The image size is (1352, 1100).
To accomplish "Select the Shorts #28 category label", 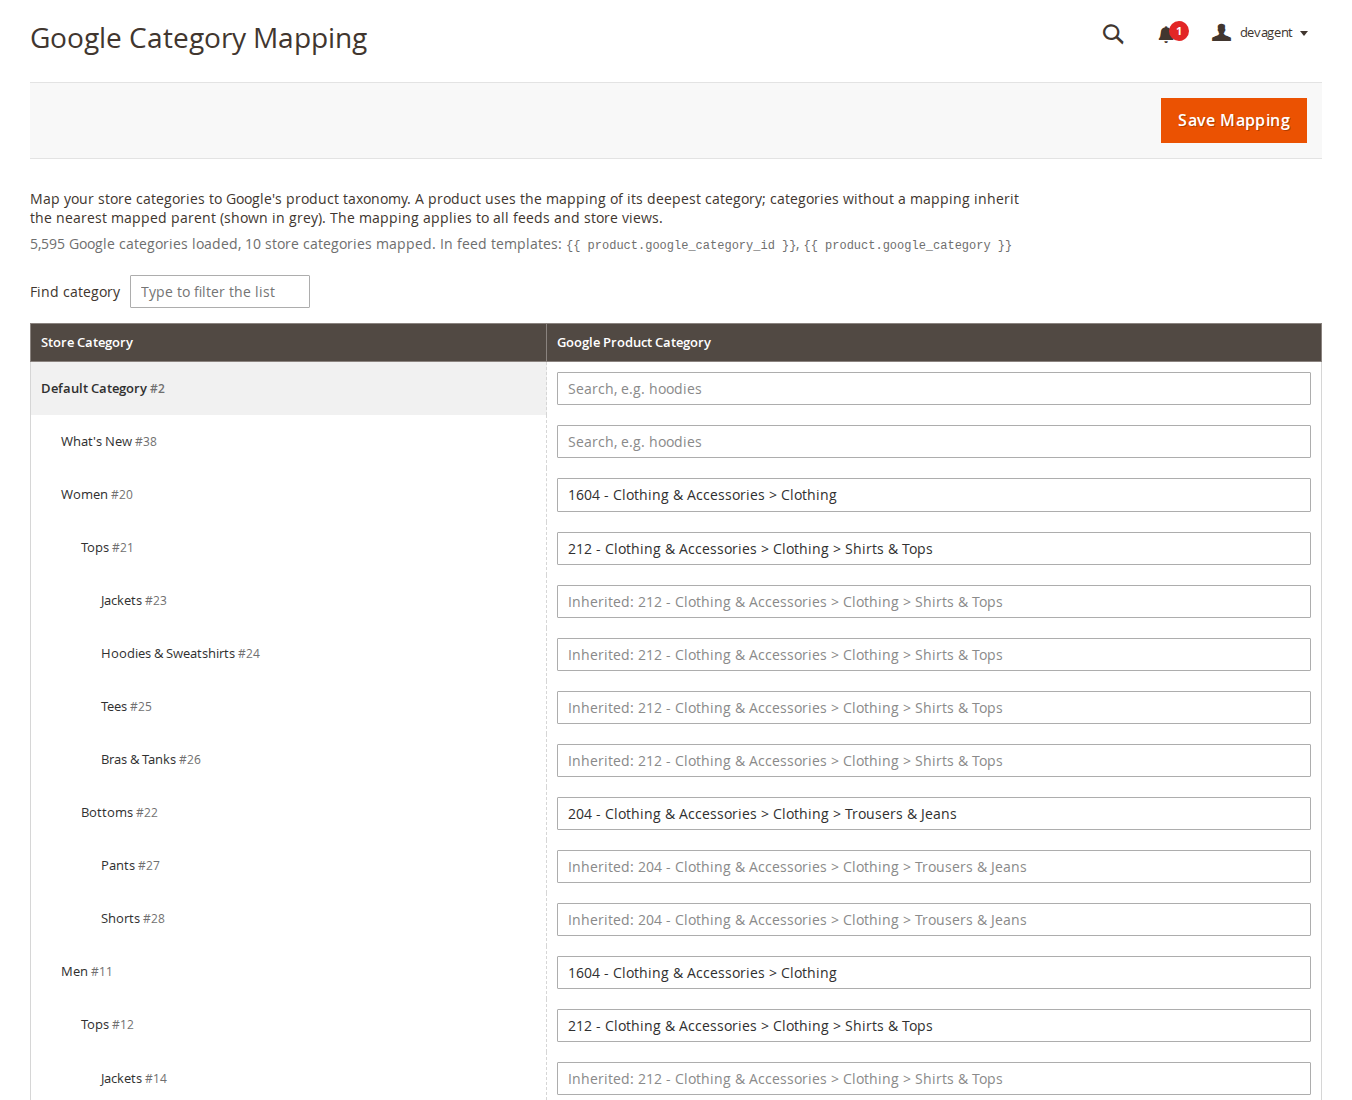I will 133,919.
